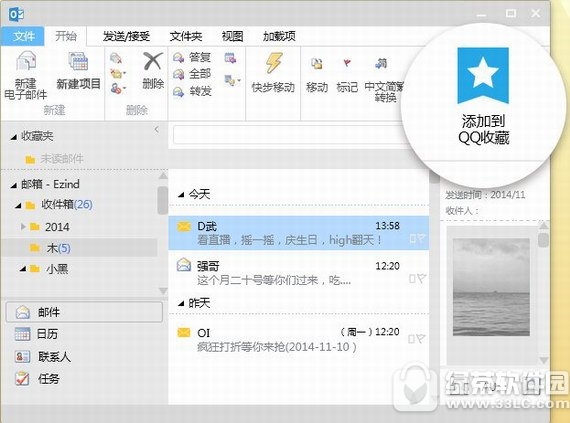570x423 pixels.
Task: Collapse the Inbox (收件箱) folder arrow
Action: point(18,206)
